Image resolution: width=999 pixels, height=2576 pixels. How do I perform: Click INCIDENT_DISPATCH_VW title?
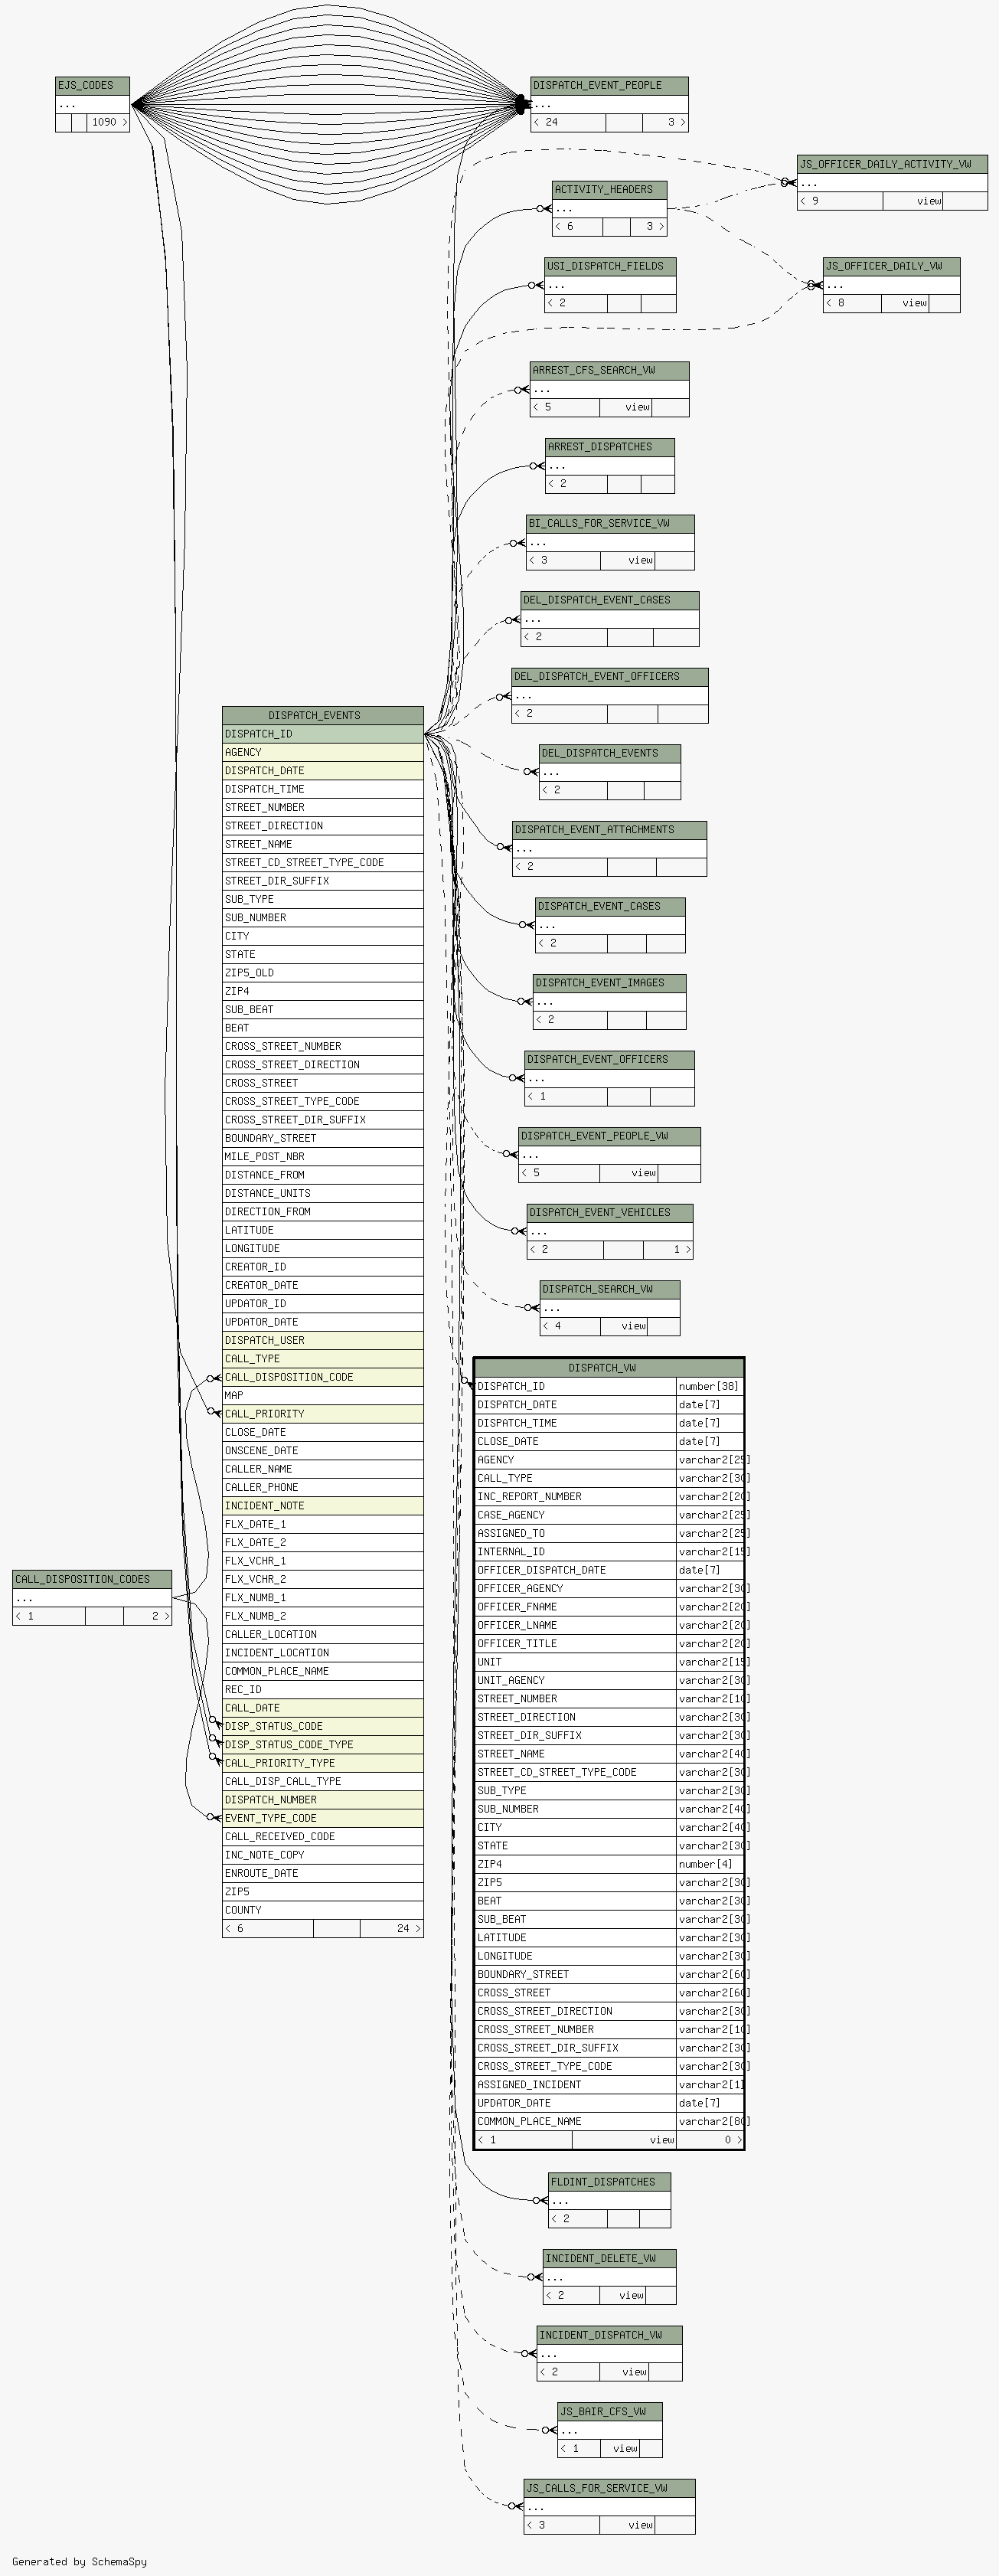(x=610, y=2335)
